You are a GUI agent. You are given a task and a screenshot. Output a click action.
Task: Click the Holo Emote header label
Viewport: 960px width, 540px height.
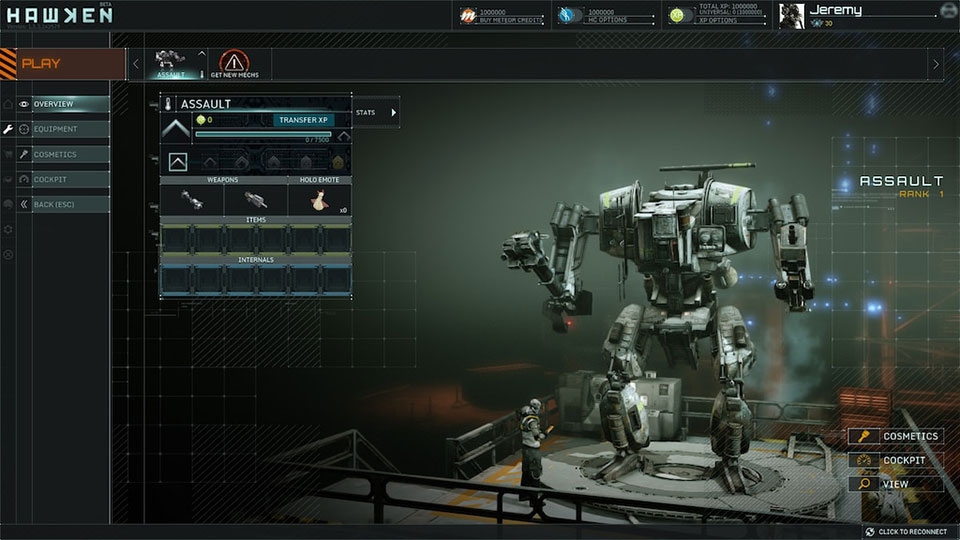pos(320,180)
